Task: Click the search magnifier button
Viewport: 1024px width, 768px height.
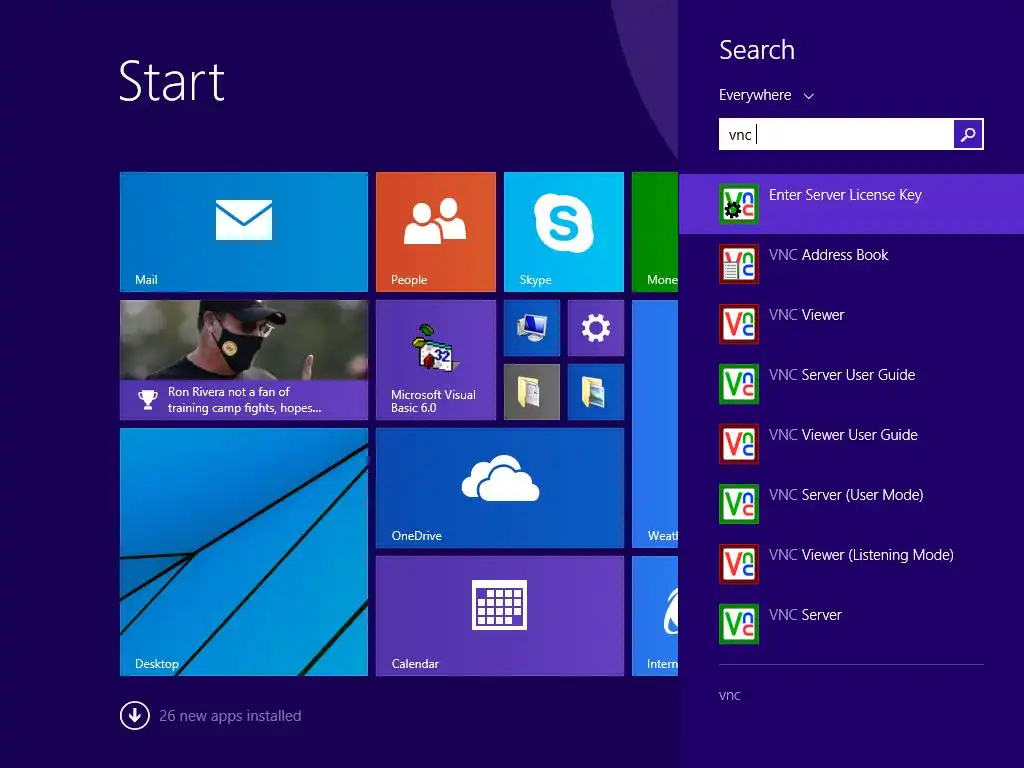Action: coord(968,134)
